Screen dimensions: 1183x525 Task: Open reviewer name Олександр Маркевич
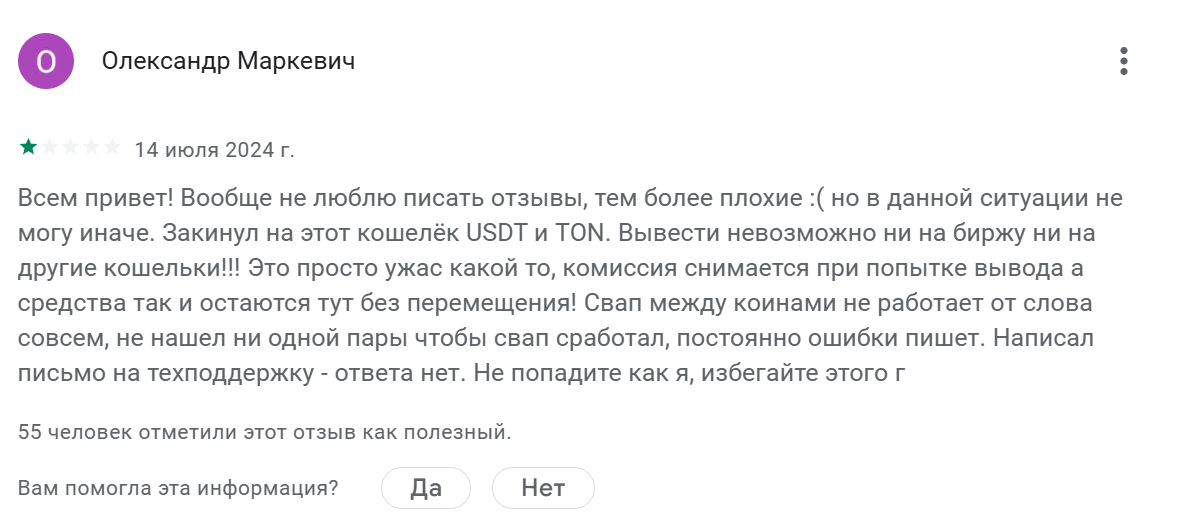(228, 61)
